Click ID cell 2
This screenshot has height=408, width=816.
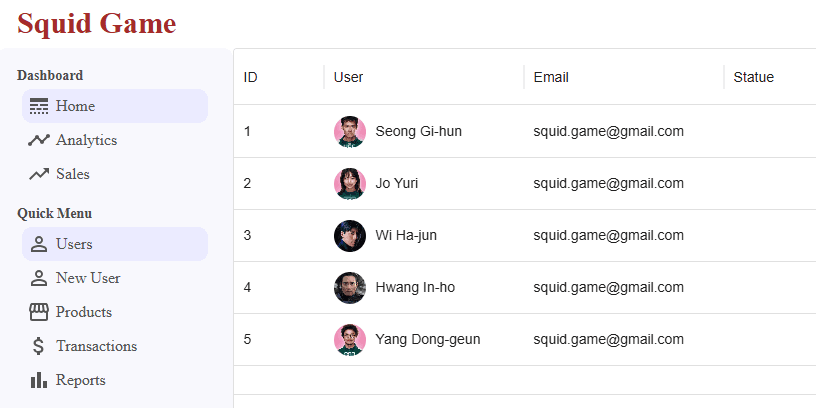click(247, 184)
